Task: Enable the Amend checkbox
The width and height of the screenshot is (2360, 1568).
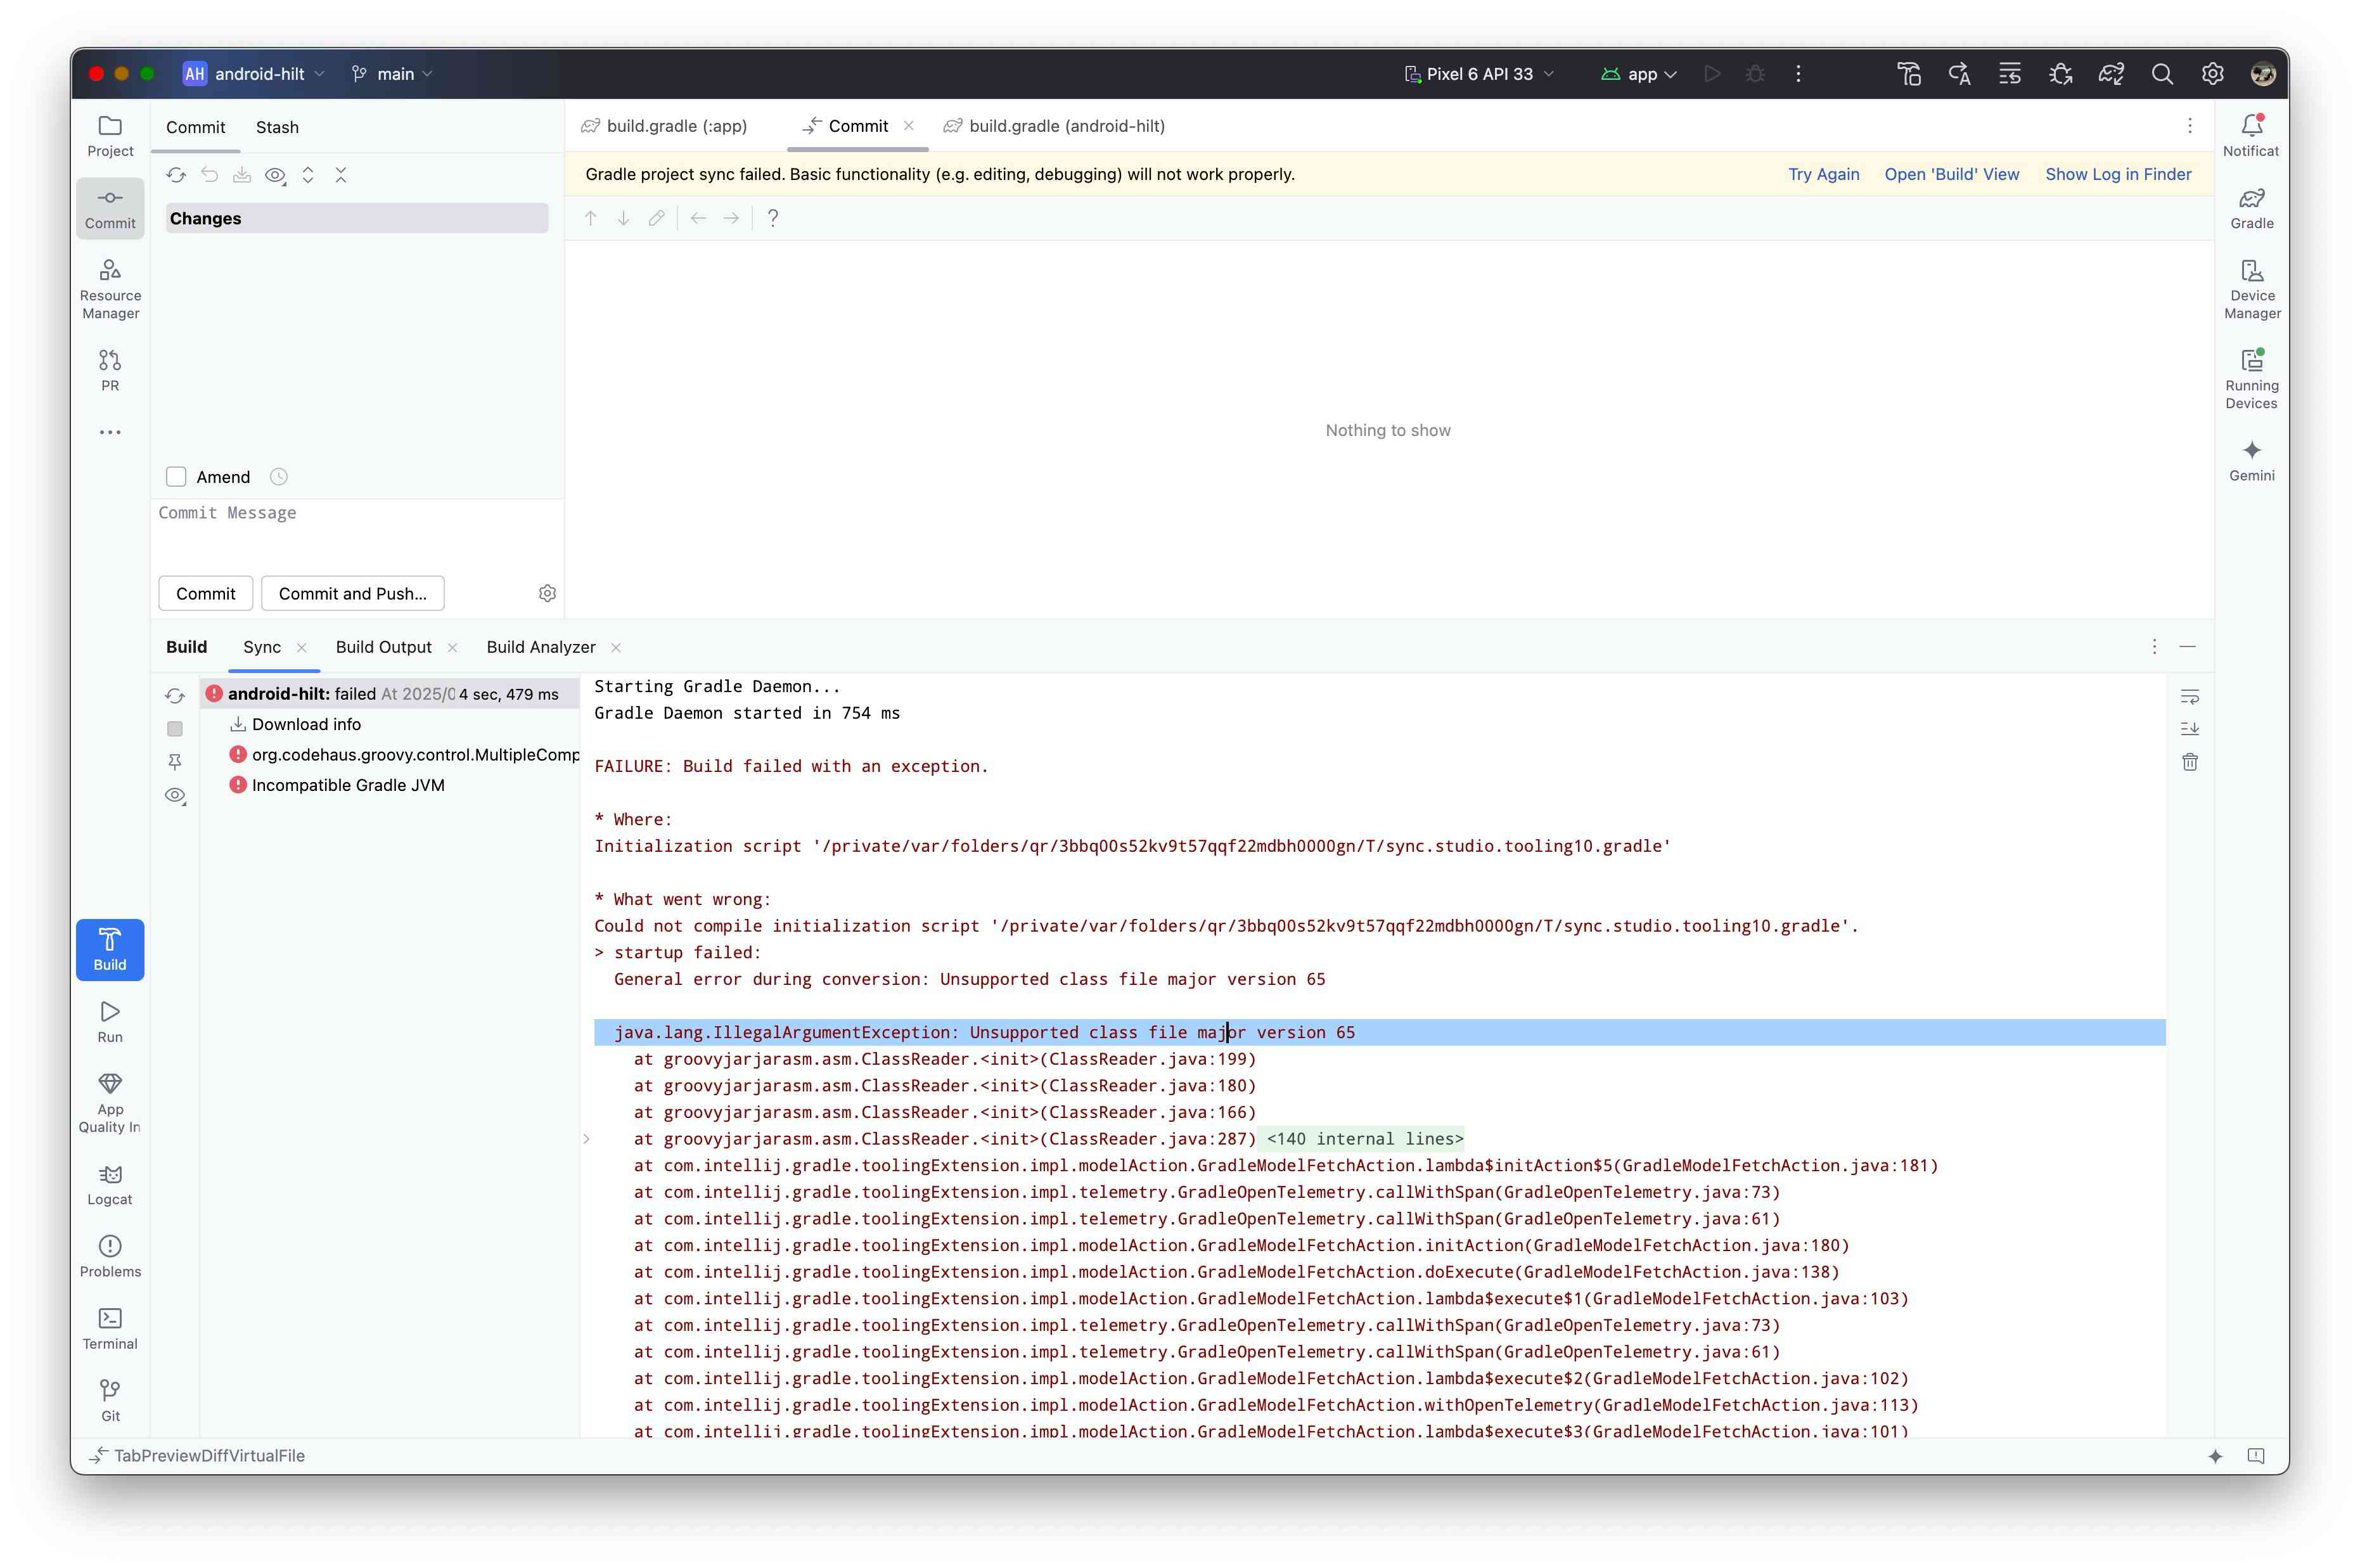Action: tap(176, 477)
